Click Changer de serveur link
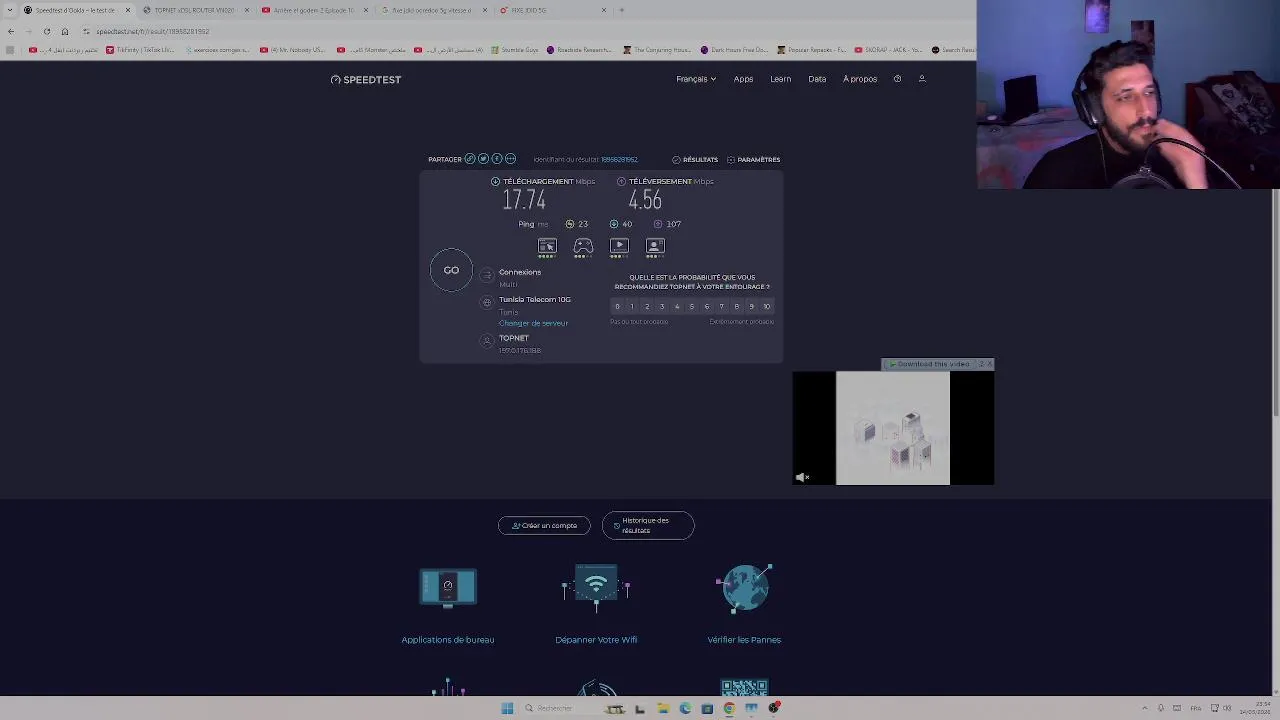Image resolution: width=1280 pixels, height=720 pixels. (x=533, y=323)
